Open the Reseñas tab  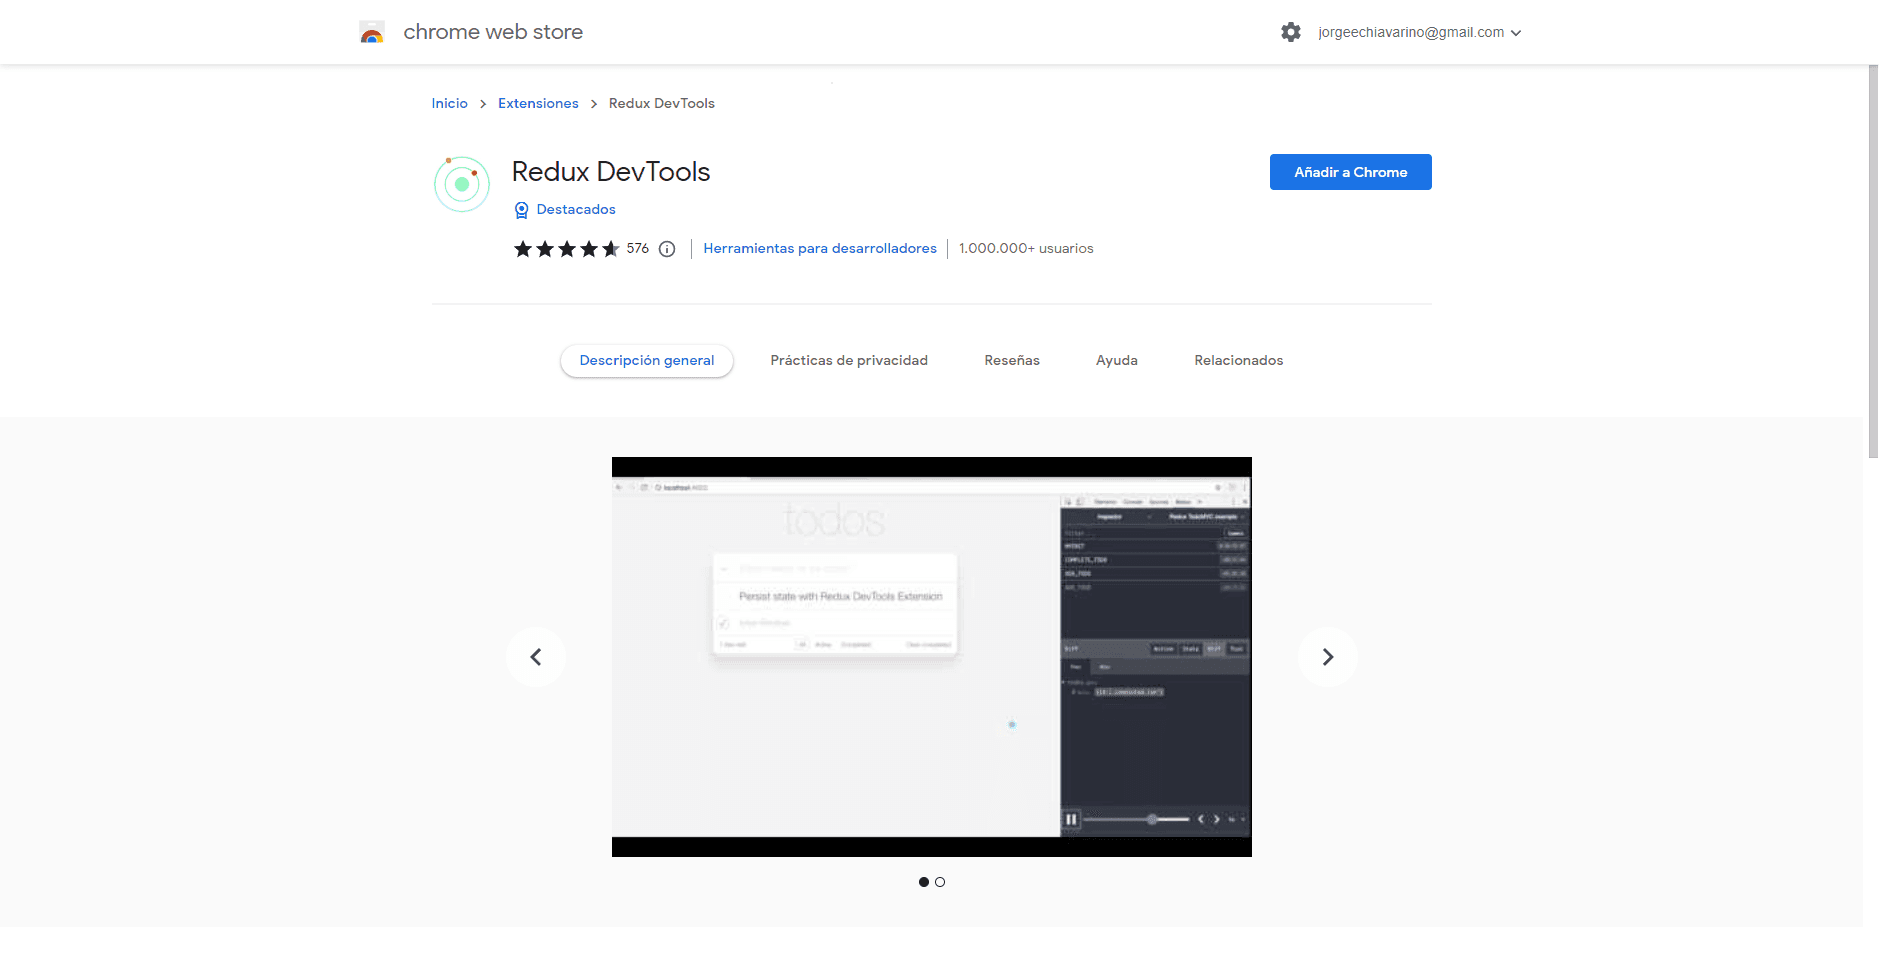point(1012,360)
